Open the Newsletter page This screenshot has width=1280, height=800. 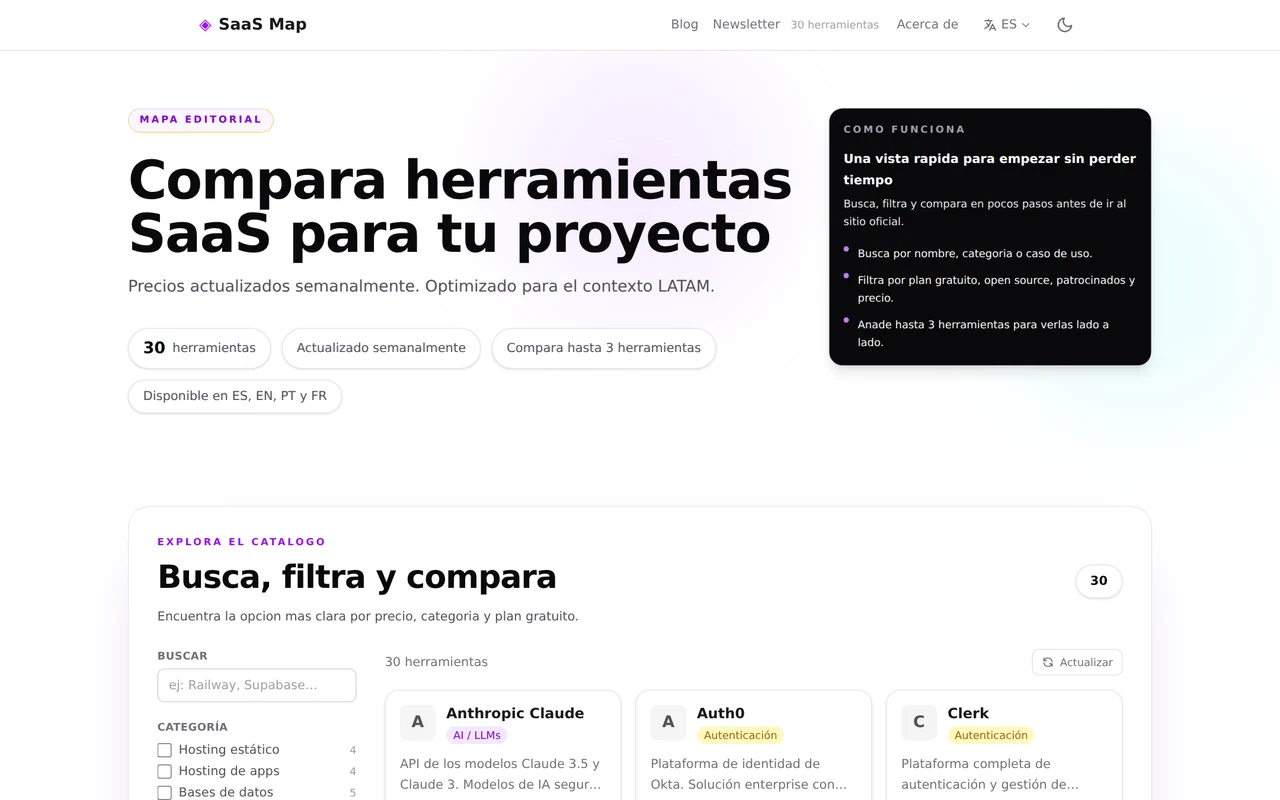click(746, 24)
